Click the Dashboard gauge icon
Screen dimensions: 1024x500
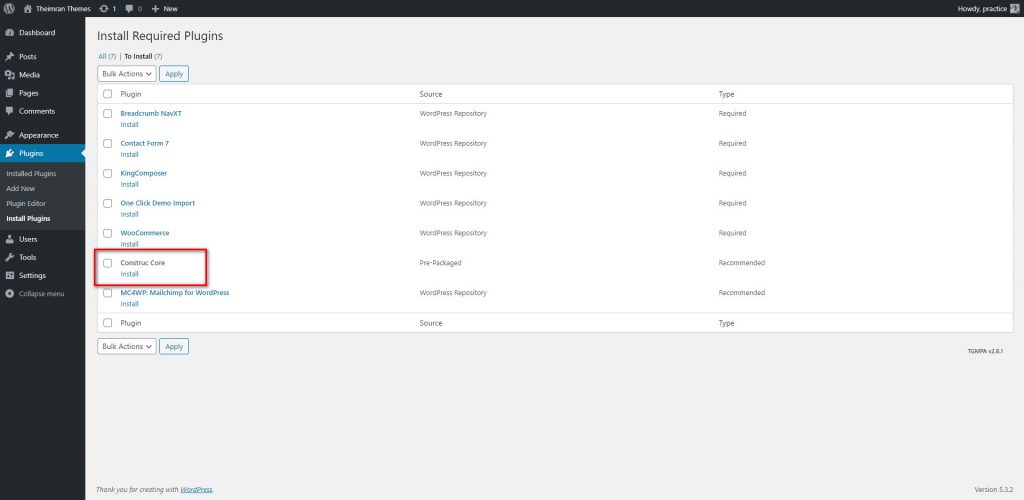10,33
